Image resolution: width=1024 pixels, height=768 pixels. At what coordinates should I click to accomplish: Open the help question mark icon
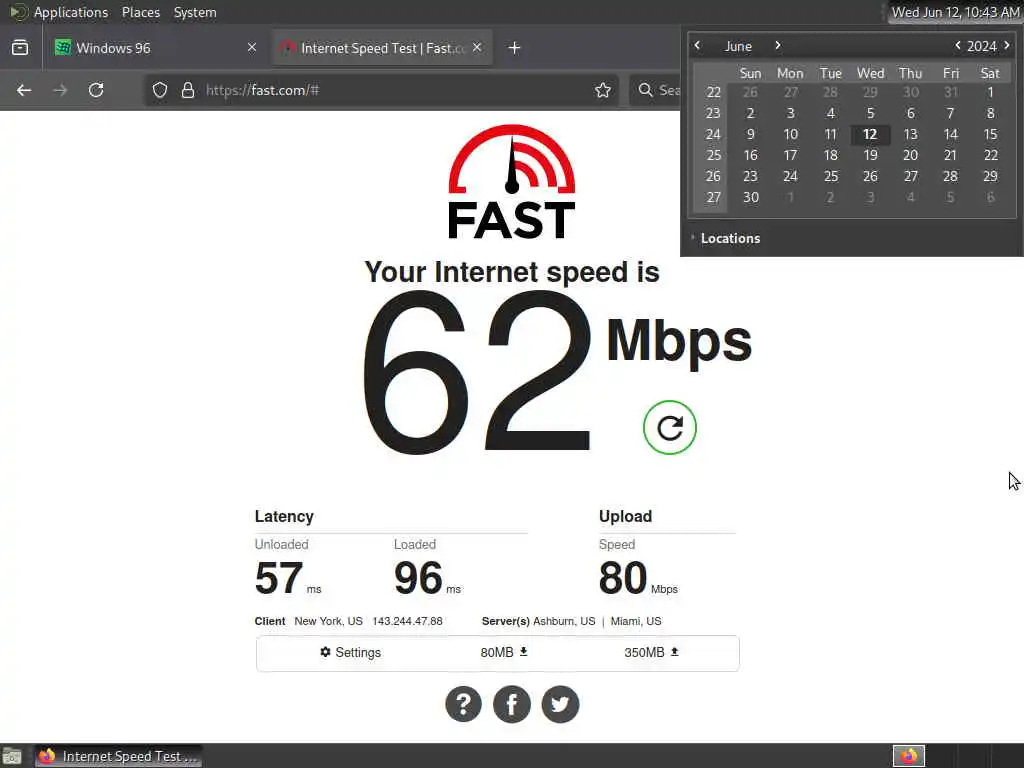[464, 704]
